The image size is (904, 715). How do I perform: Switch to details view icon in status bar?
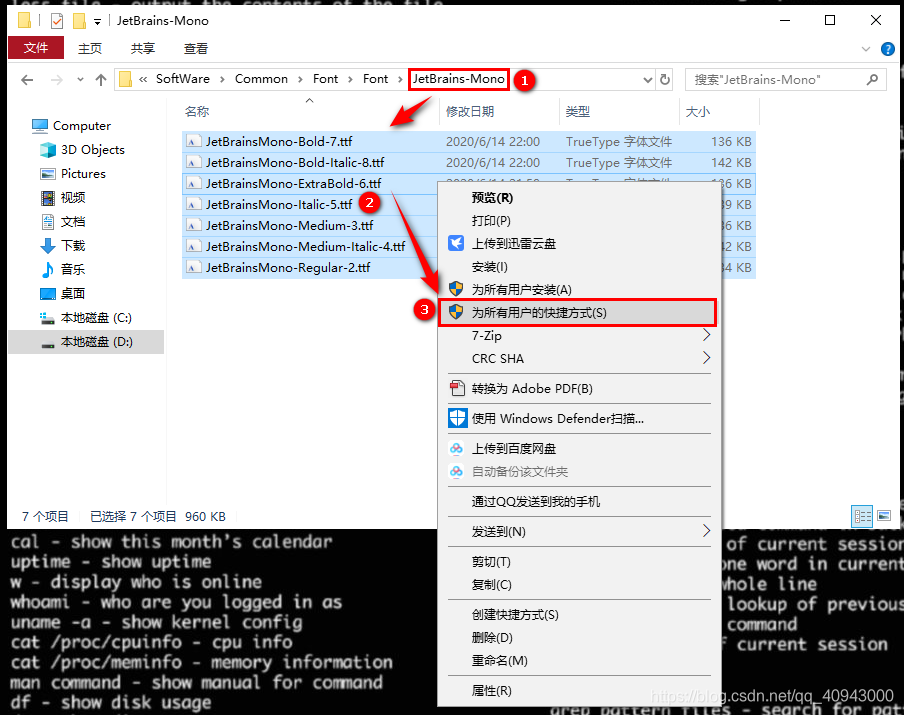click(862, 516)
